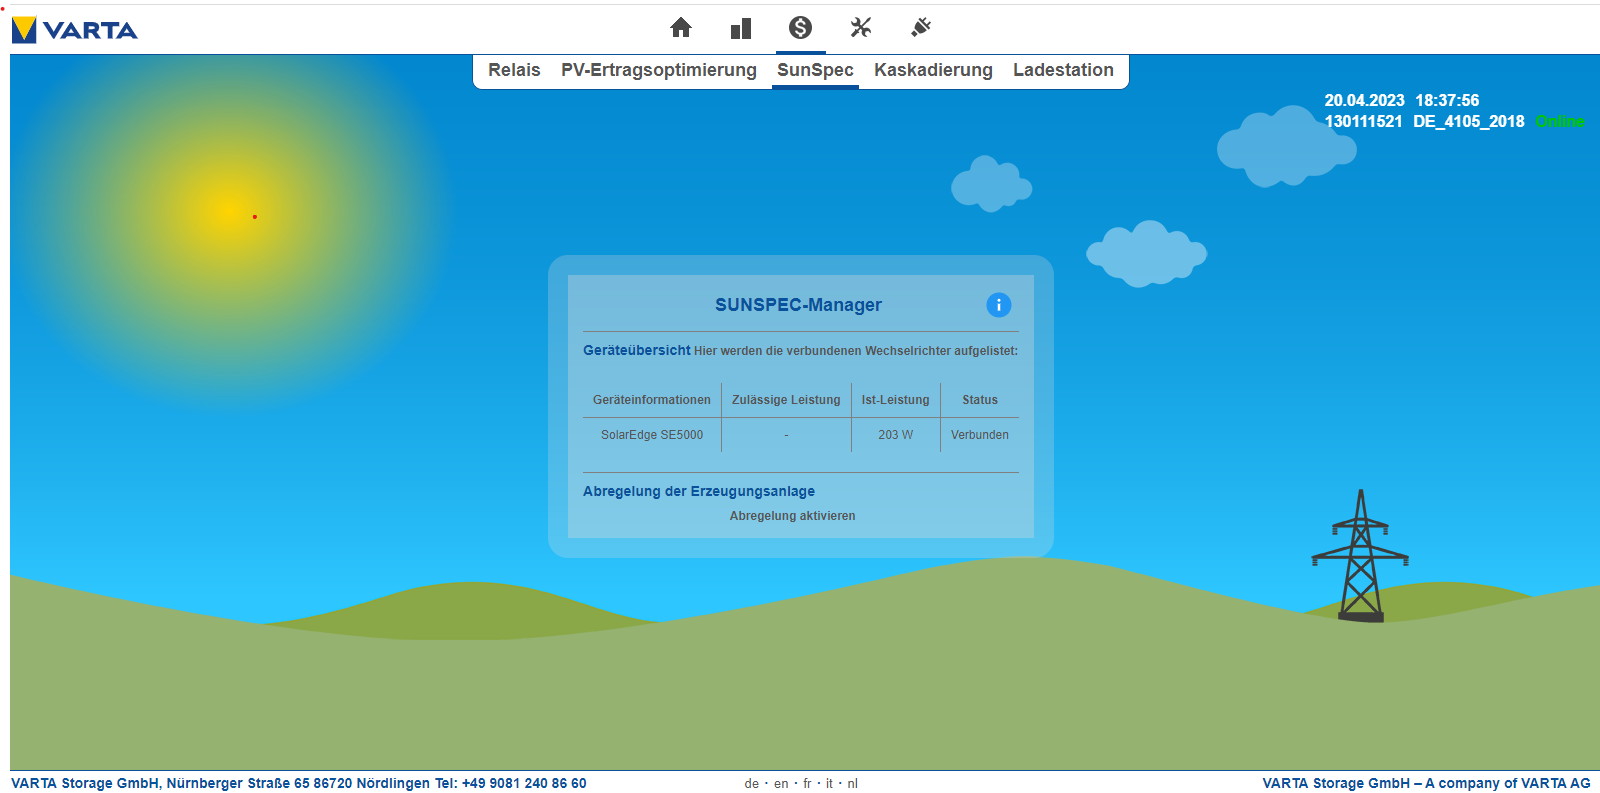Open the PV-Ertragsoptimierung tab
Screen dimensions: 1600x793
(659, 70)
